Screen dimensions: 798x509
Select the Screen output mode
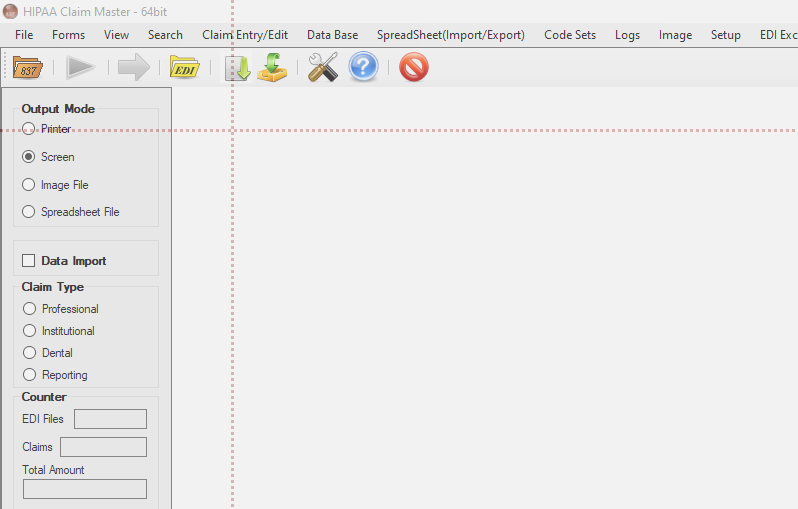click(x=28, y=157)
